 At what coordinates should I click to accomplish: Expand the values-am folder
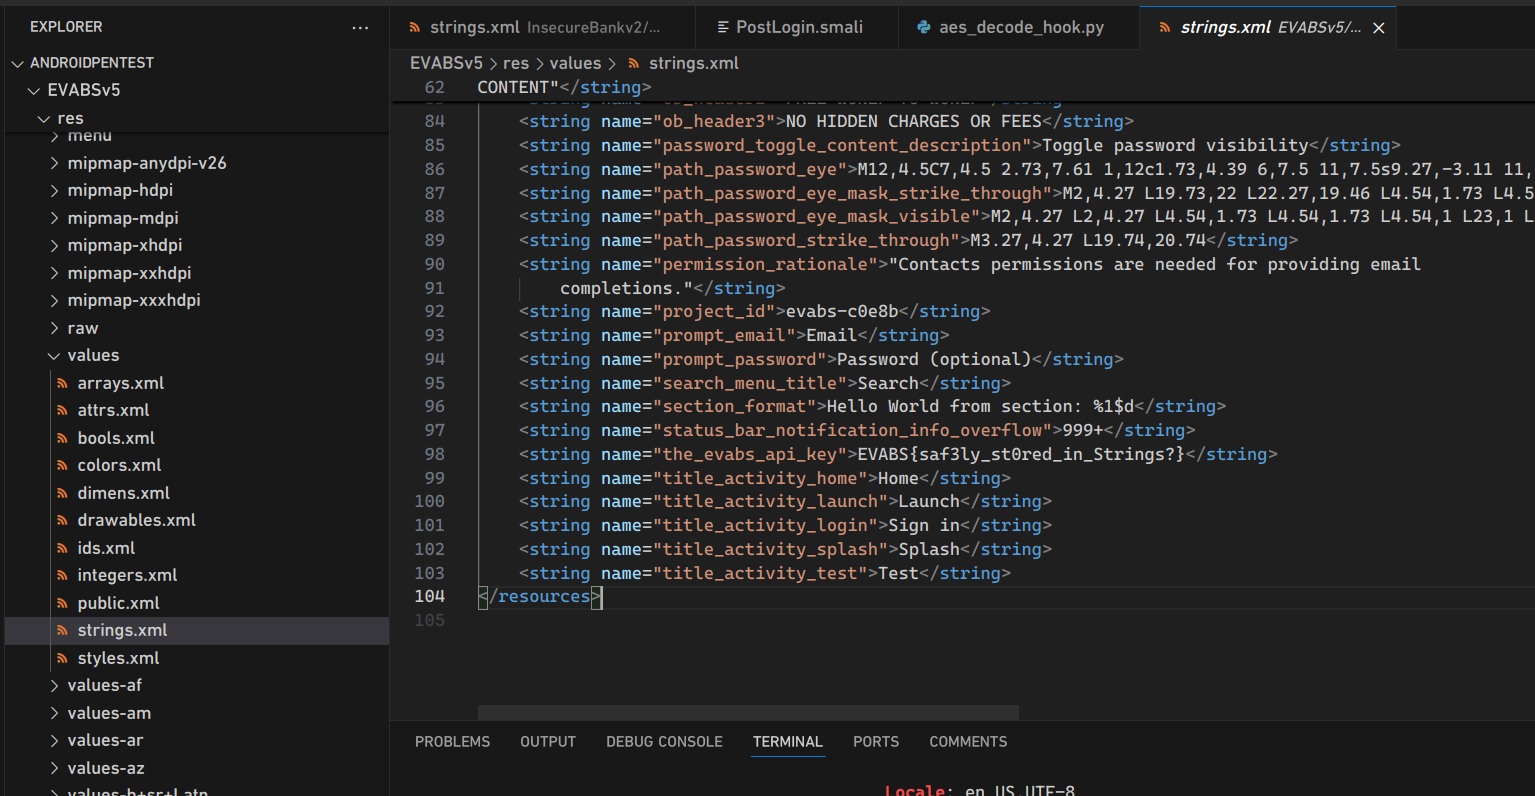pos(54,713)
